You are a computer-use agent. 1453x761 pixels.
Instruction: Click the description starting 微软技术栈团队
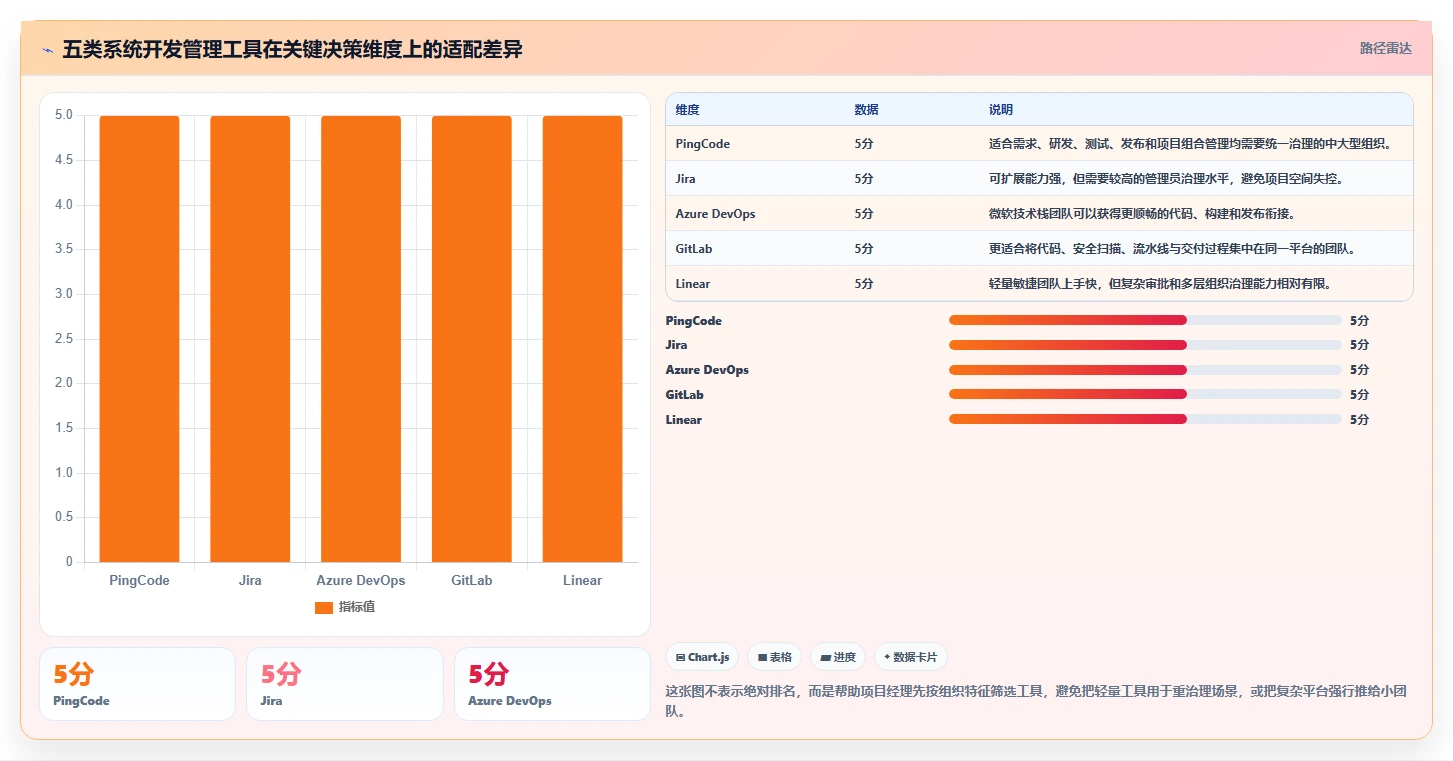1142,214
